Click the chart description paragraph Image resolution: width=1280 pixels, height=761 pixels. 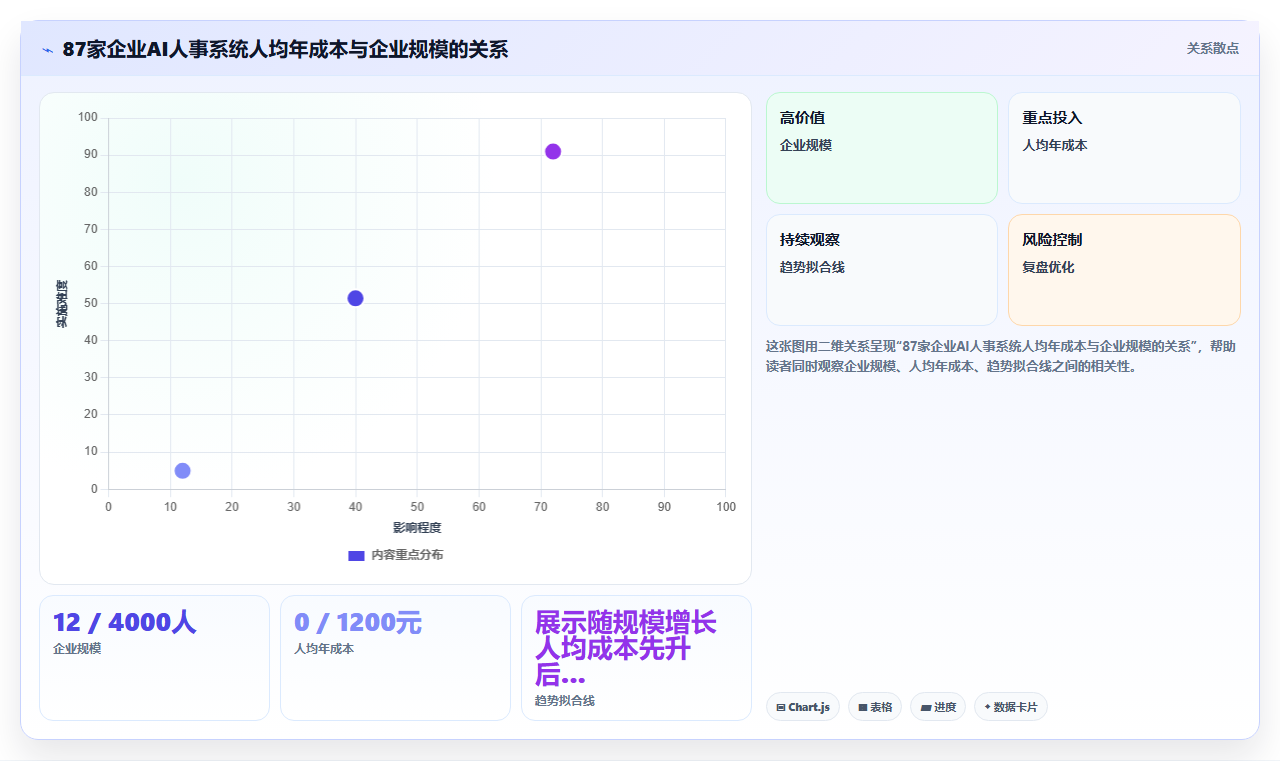click(x=1001, y=356)
